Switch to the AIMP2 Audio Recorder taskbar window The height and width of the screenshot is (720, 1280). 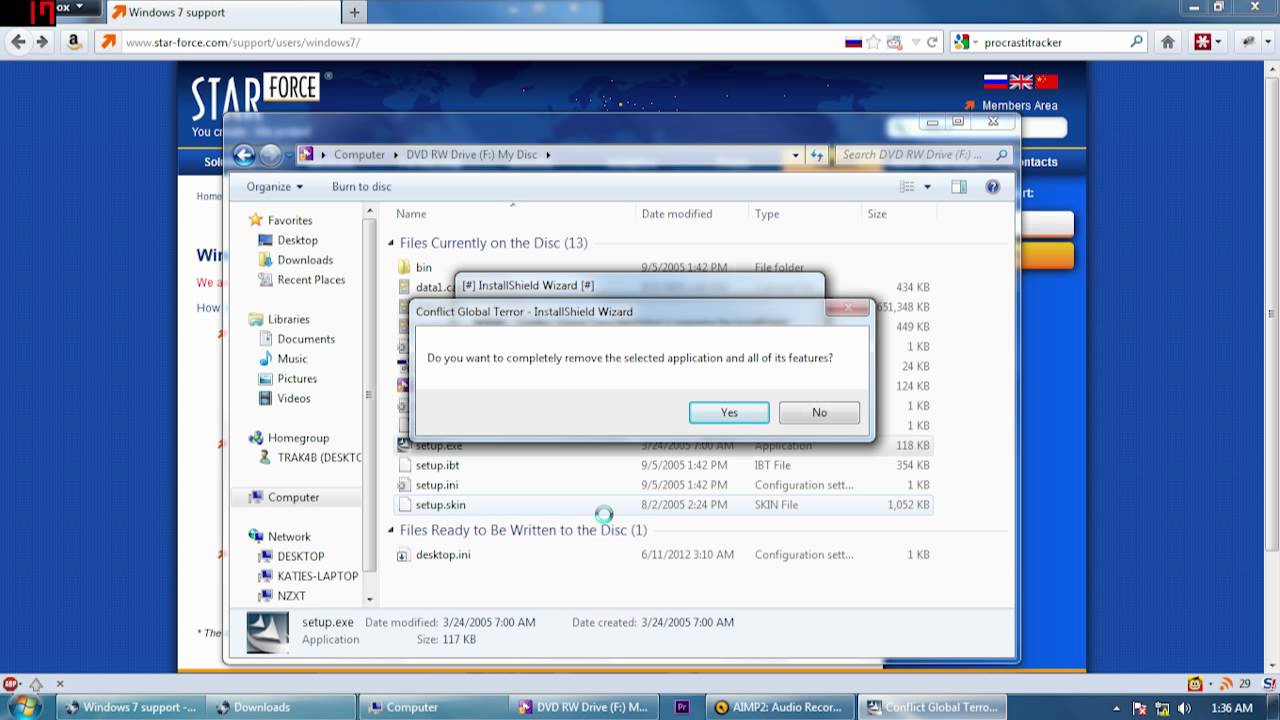tap(781, 707)
